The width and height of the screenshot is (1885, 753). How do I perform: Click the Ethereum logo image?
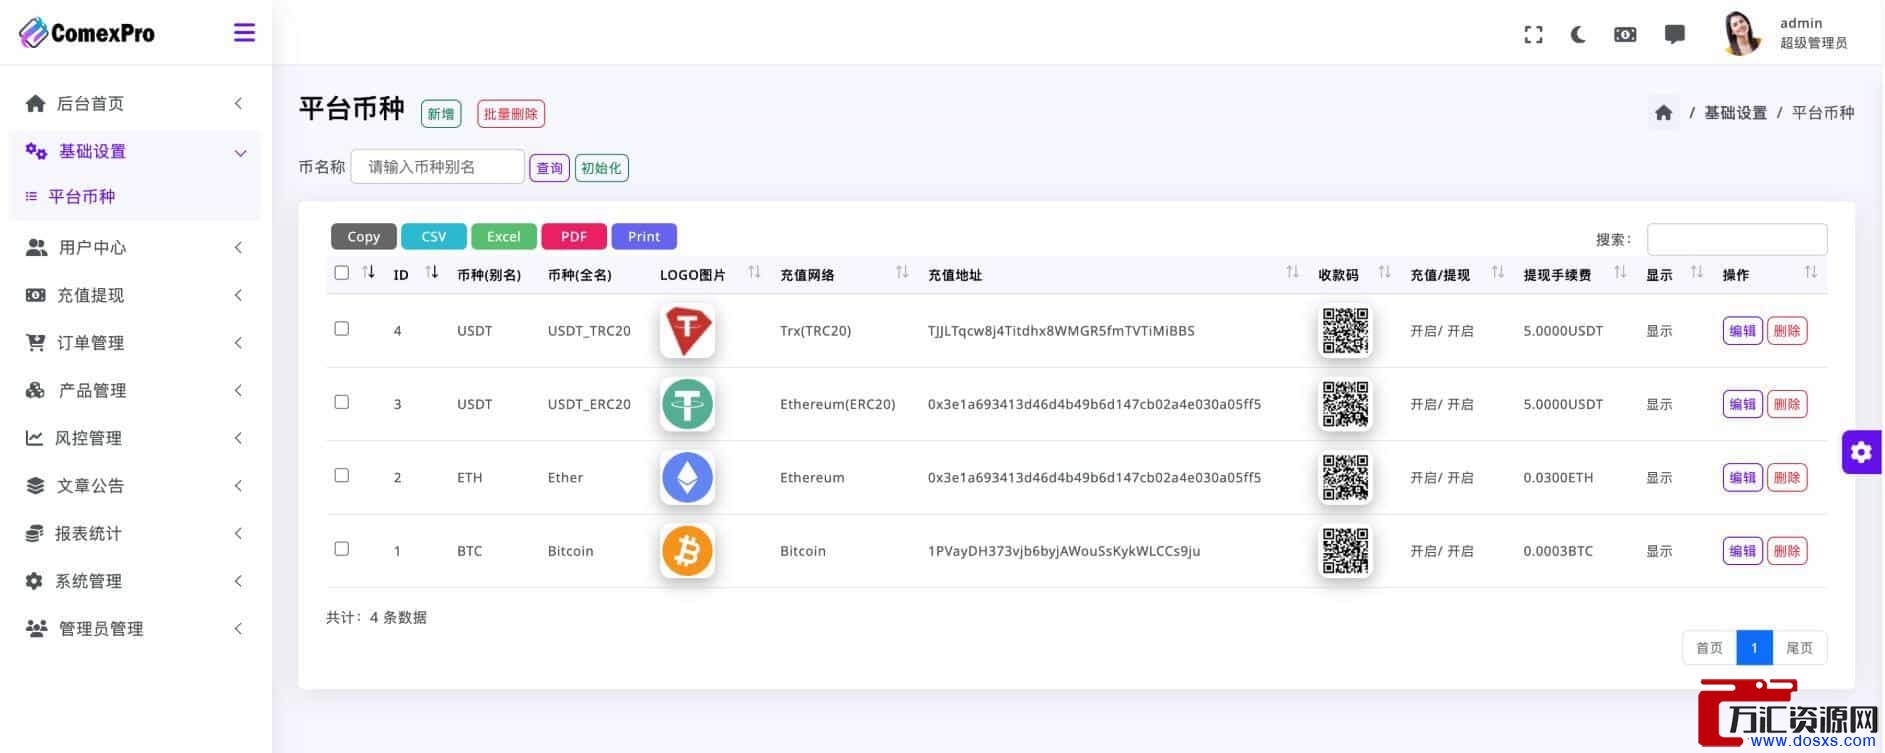click(687, 478)
